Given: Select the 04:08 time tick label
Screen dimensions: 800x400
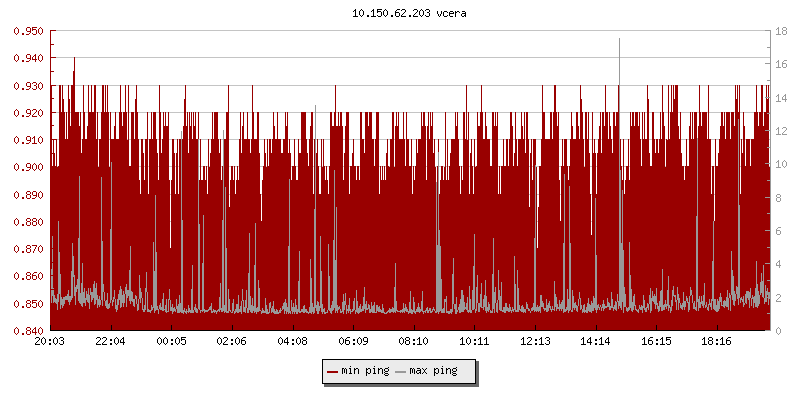Looking at the screenshot, I should 292,341.
